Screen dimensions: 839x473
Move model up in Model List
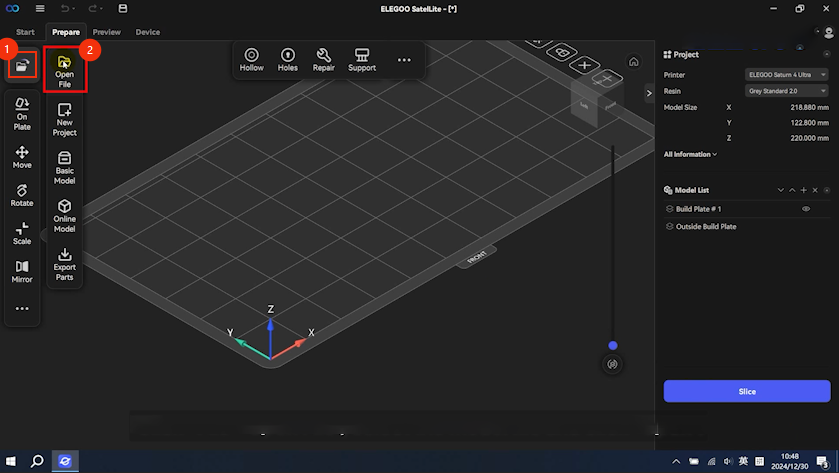point(792,190)
